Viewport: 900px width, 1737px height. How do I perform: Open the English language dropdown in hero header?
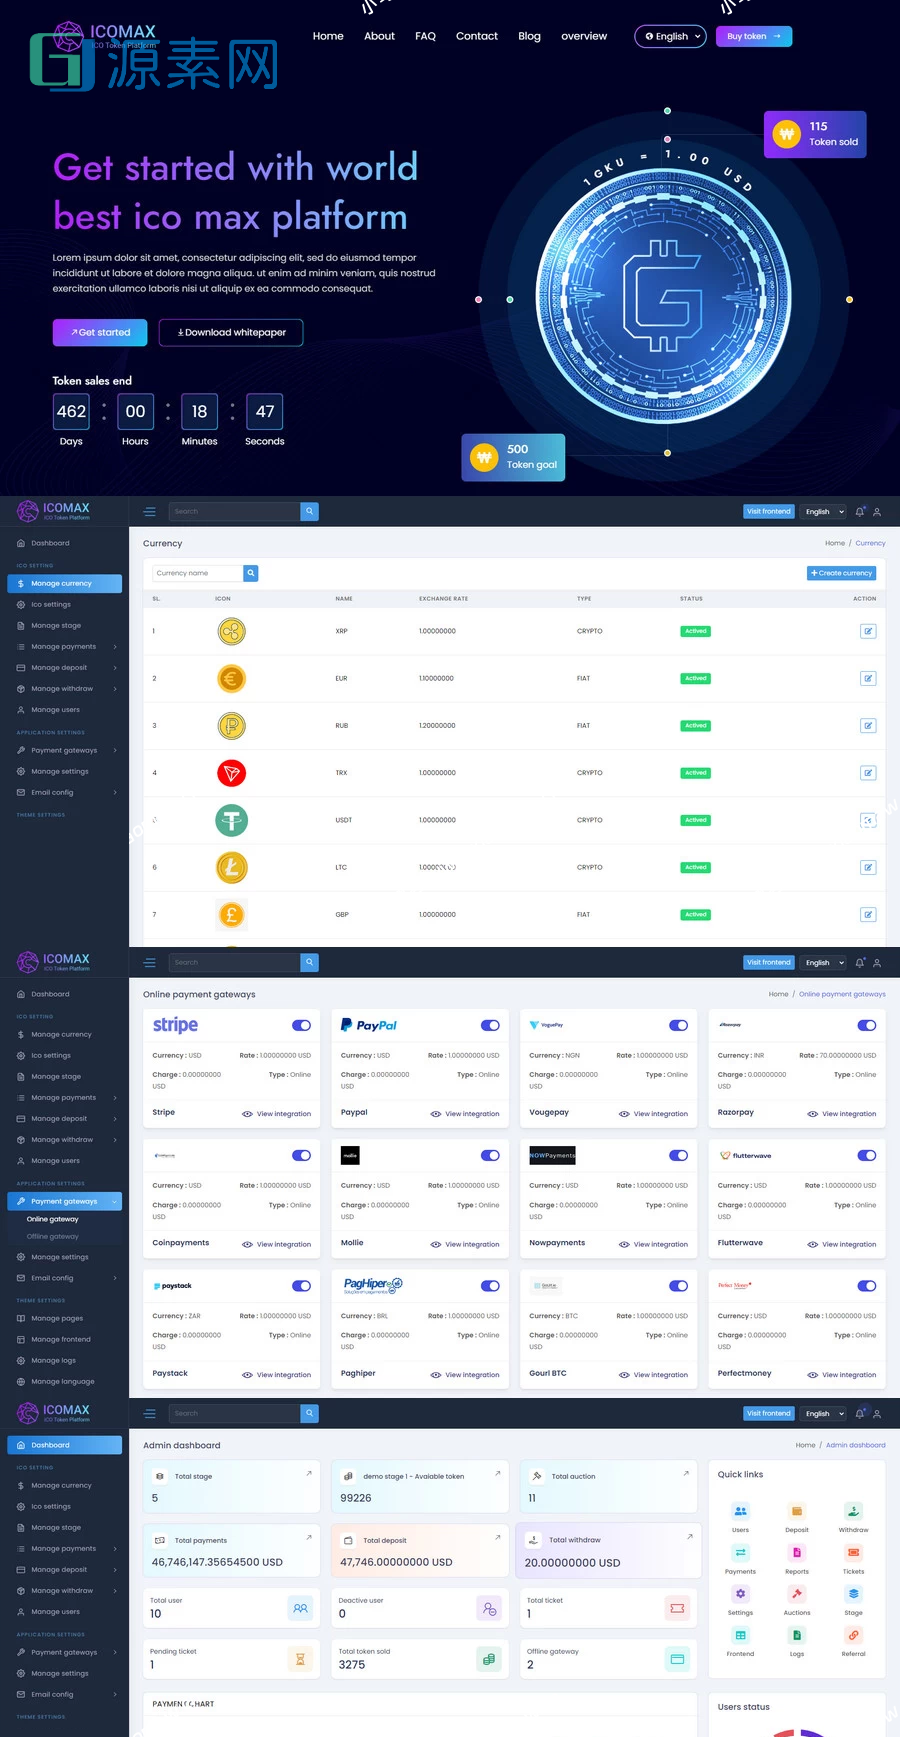click(x=670, y=37)
